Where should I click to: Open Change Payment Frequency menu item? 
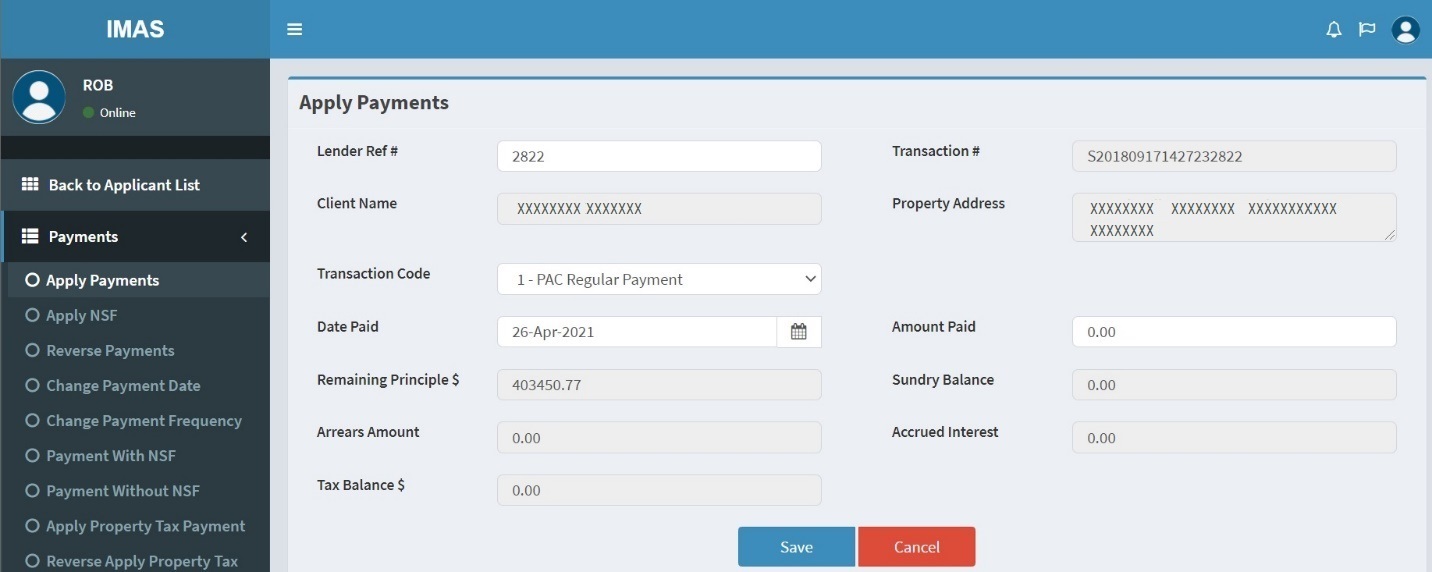pos(143,421)
